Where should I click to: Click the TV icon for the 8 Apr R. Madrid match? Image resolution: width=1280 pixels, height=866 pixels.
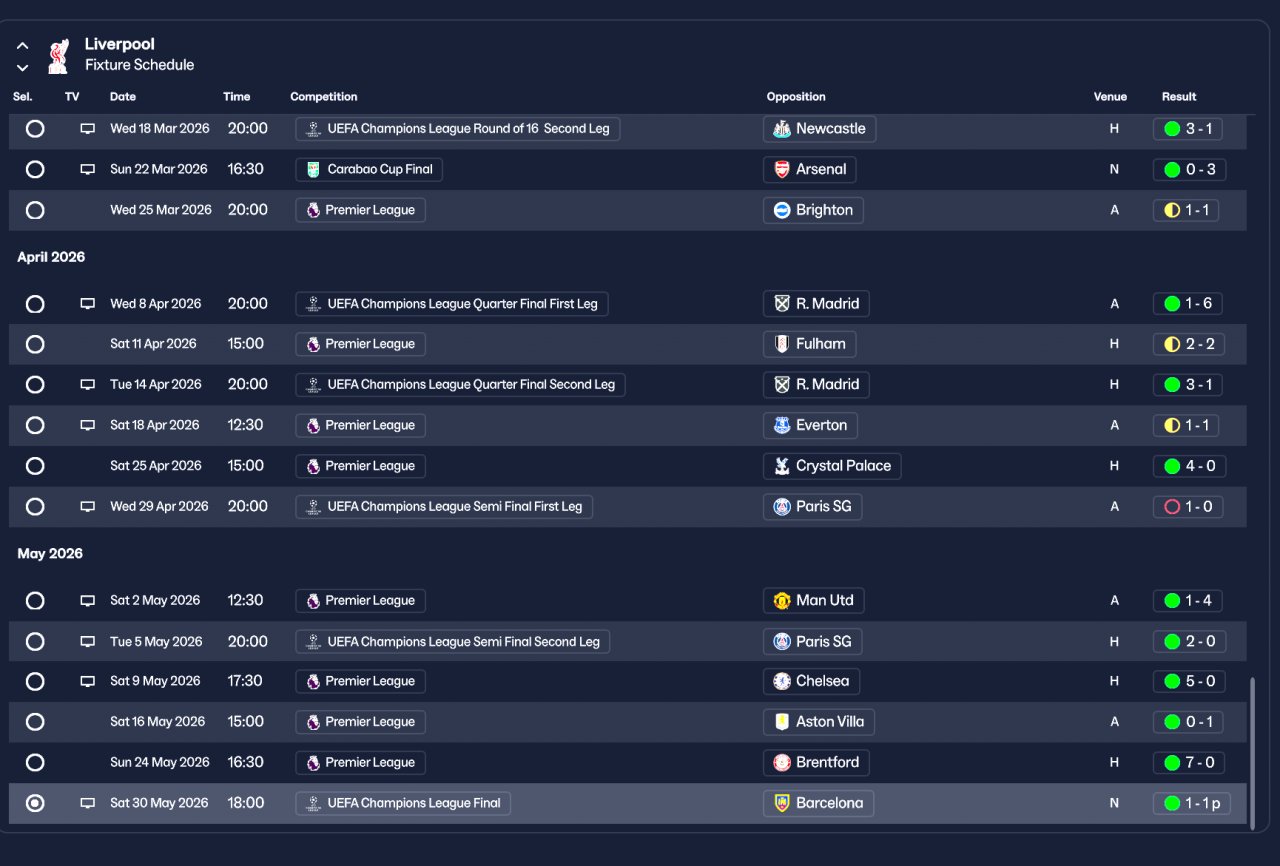88,304
